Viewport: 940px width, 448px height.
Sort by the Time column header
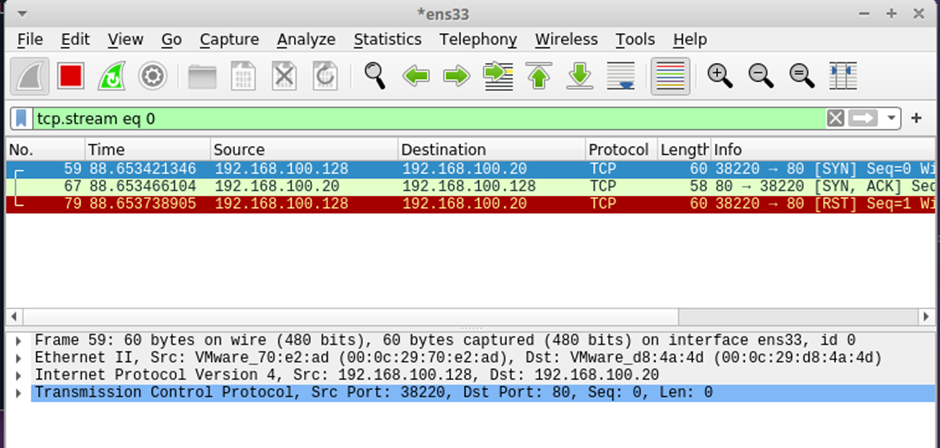click(148, 149)
